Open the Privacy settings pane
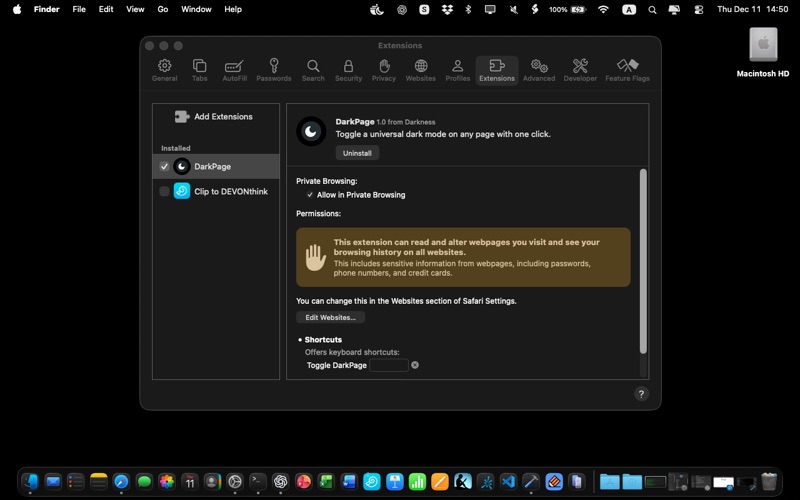 pyautogui.click(x=384, y=70)
